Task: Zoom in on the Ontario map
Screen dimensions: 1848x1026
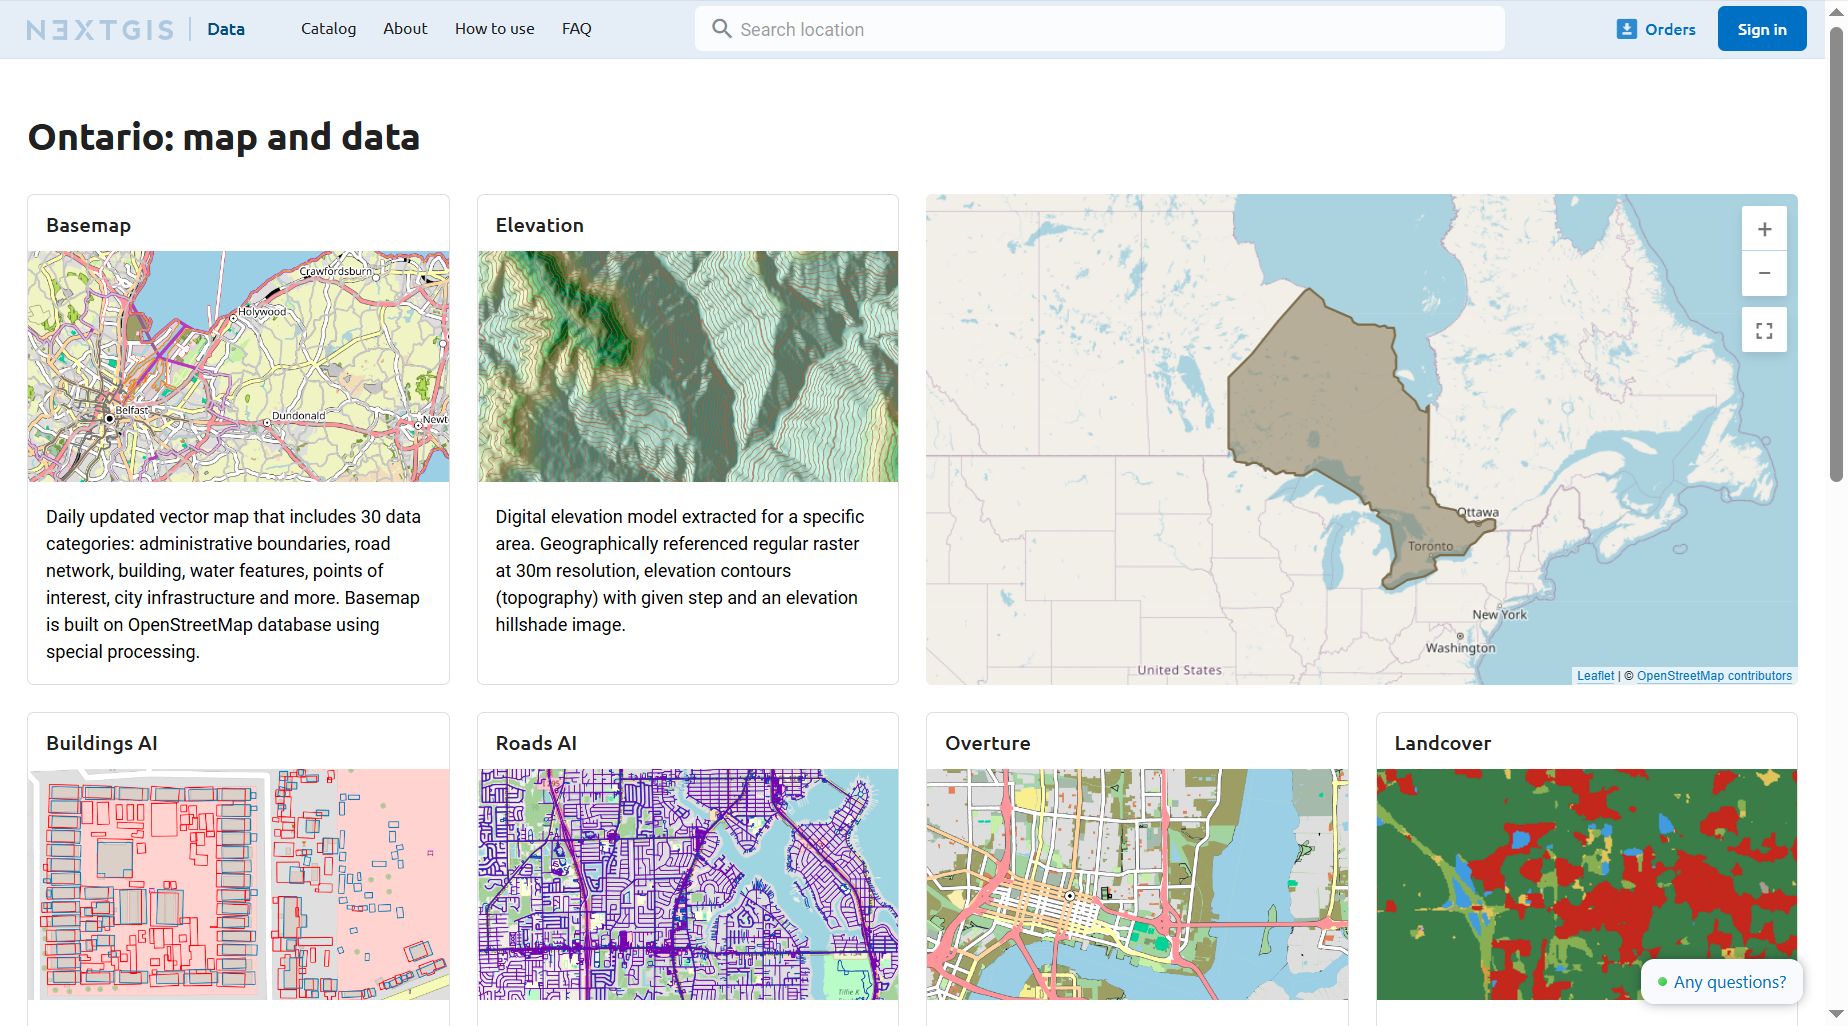Action: pos(1764,229)
